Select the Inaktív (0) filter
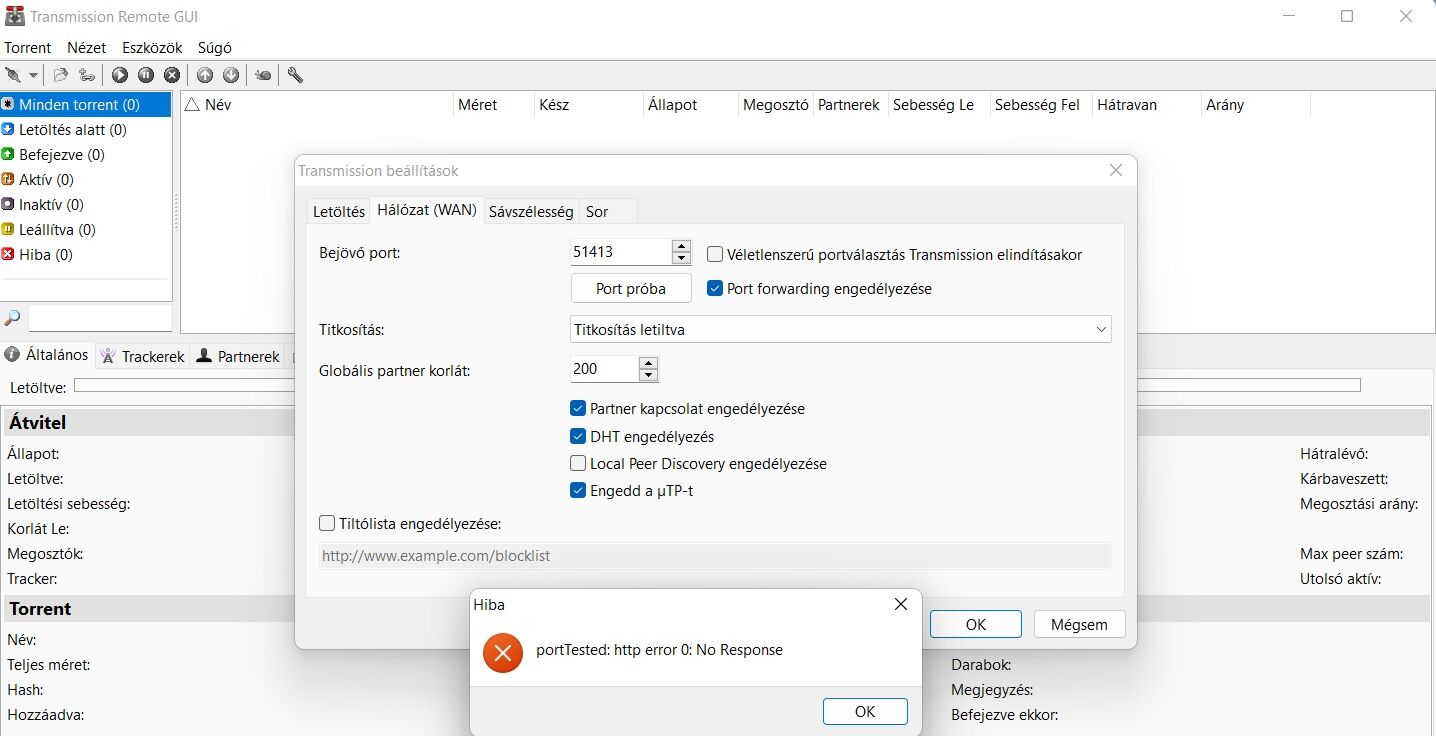The width and height of the screenshot is (1436, 736). coord(86,204)
